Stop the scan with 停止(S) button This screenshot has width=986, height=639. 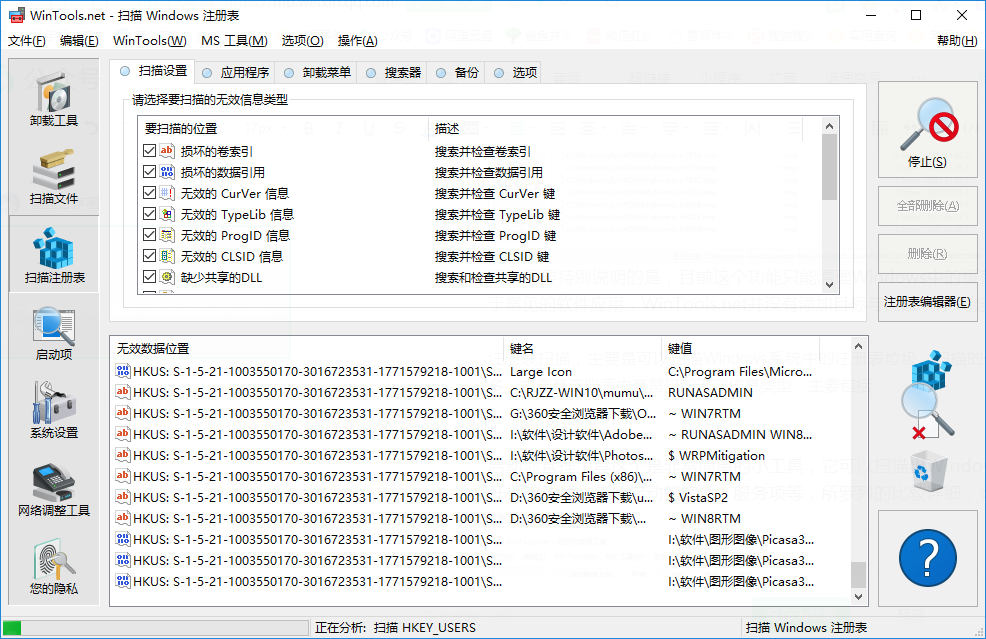click(928, 130)
